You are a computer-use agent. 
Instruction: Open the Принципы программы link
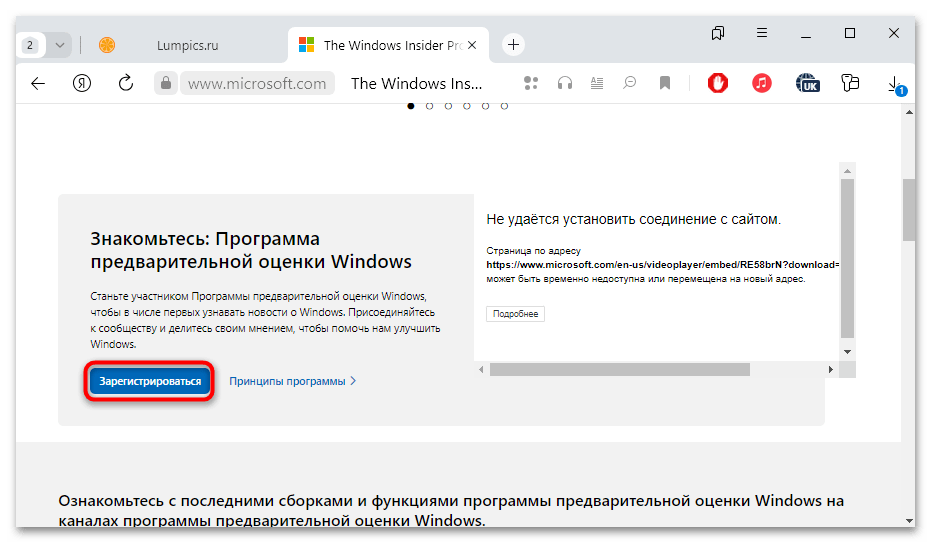(293, 381)
